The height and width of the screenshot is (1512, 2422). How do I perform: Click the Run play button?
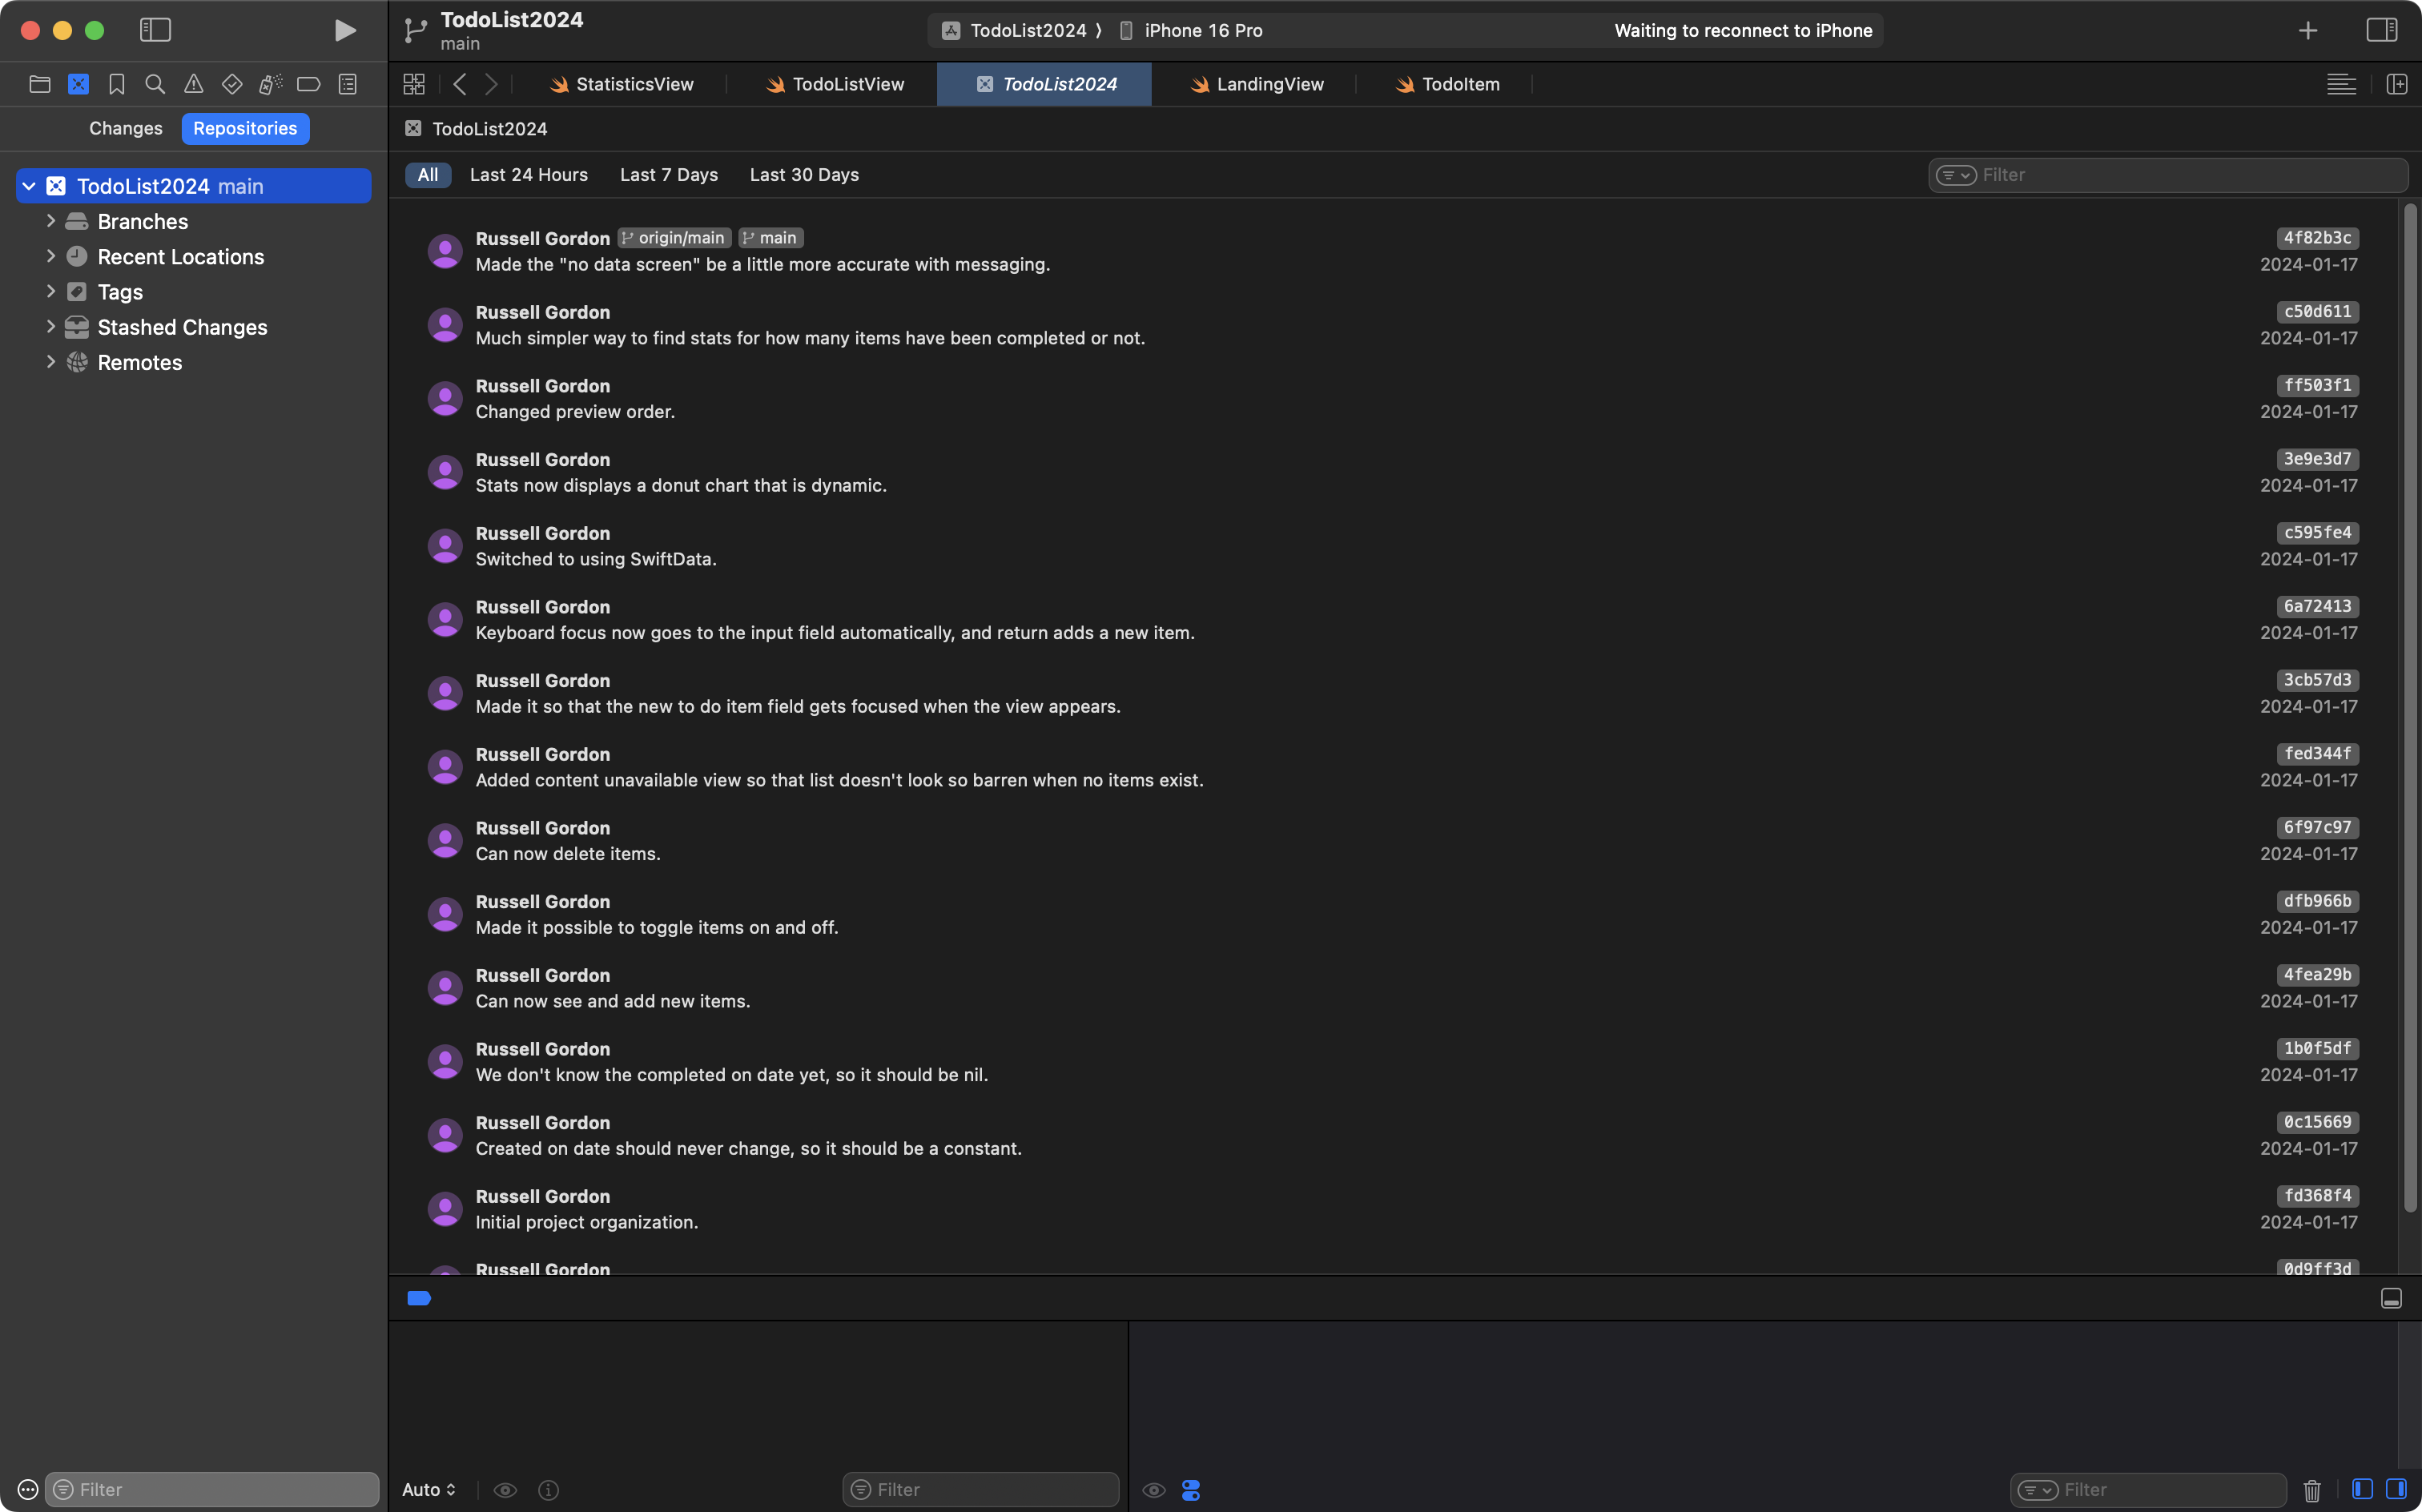pos(345,30)
